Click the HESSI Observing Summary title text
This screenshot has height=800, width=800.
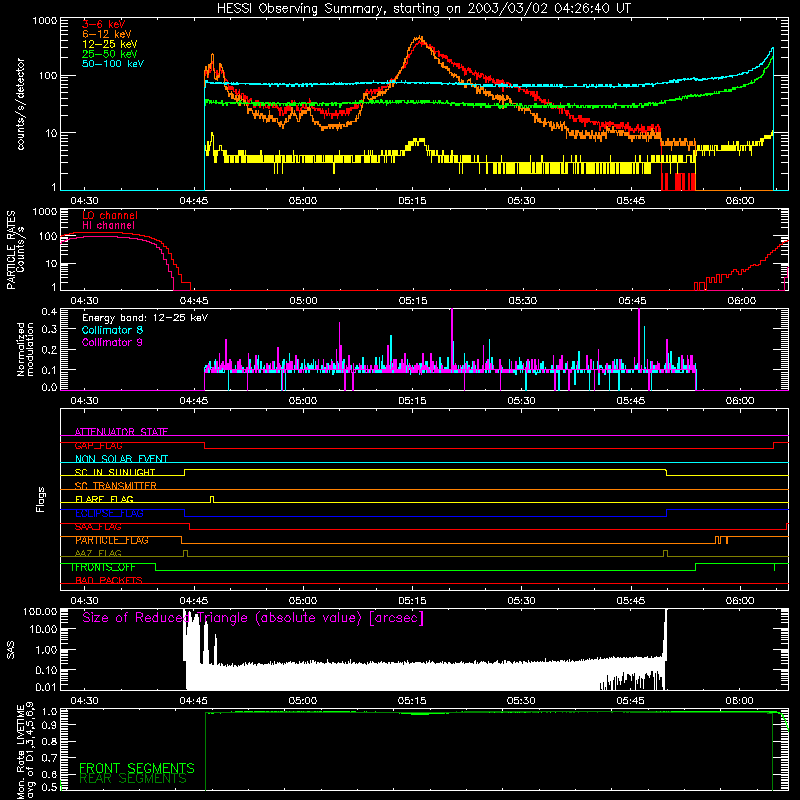point(424,9)
